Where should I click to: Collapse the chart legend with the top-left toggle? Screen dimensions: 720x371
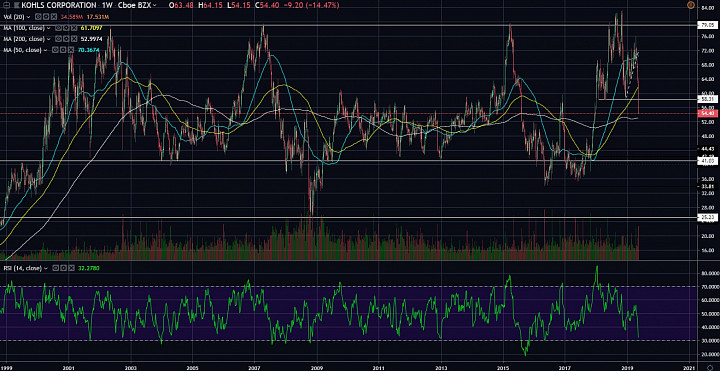6,5
